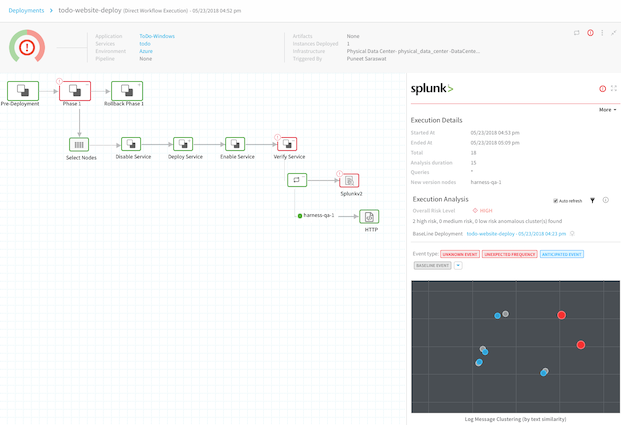
Task: Open the Disable Service step
Action: (x=131, y=144)
